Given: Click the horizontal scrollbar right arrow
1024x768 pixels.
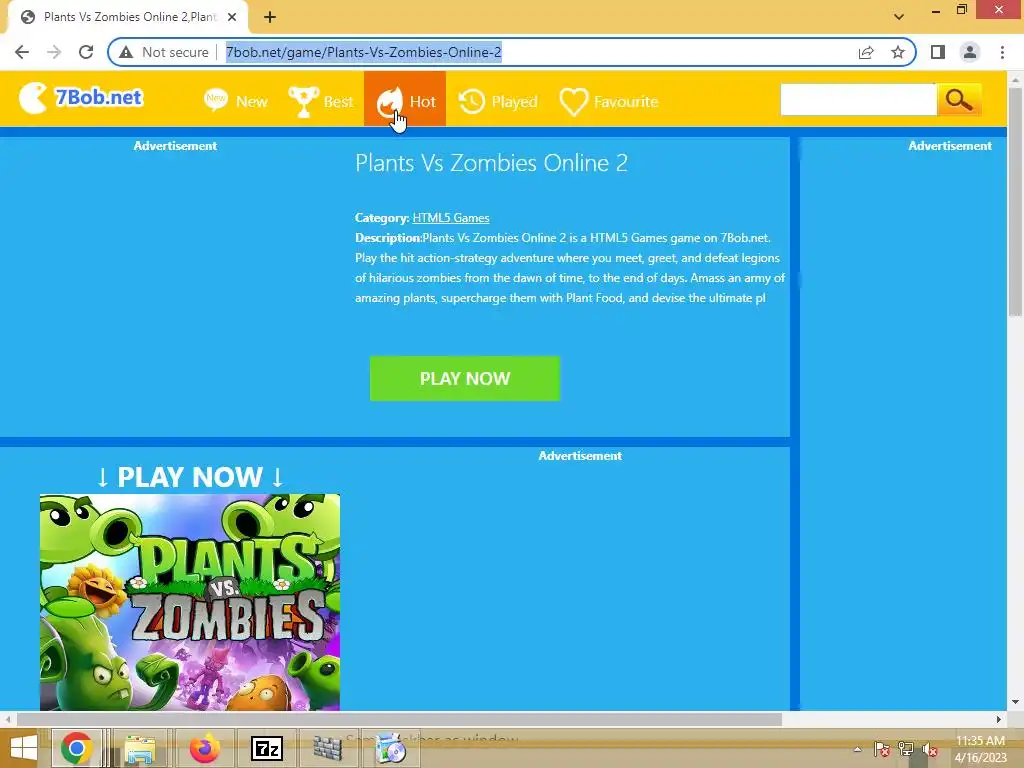Looking at the screenshot, I should [x=999, y=719].
